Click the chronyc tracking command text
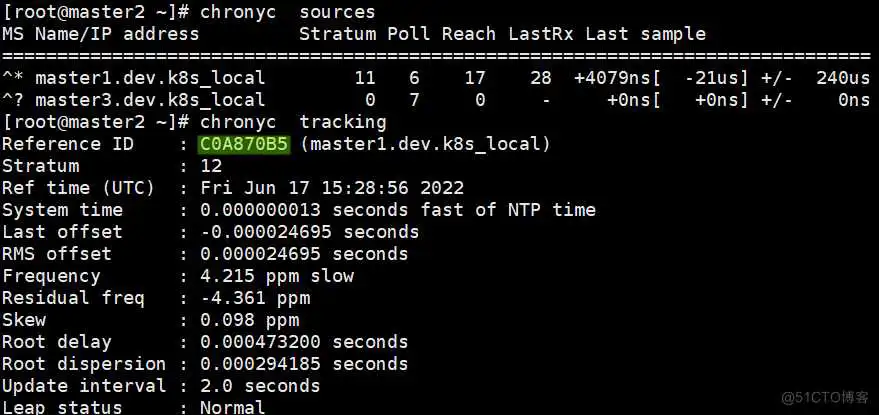Viewport: 879px width, 415px height. [293, 122]
